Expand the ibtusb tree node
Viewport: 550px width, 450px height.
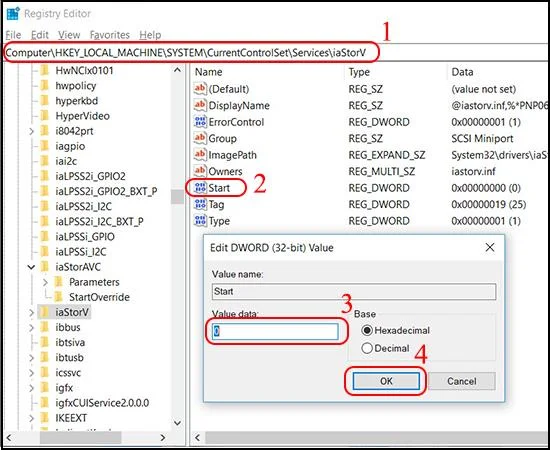click(32, 358)
